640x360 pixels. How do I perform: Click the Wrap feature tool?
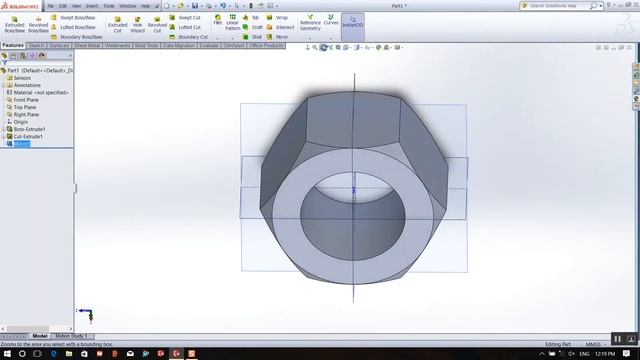(x=277, y=18)
